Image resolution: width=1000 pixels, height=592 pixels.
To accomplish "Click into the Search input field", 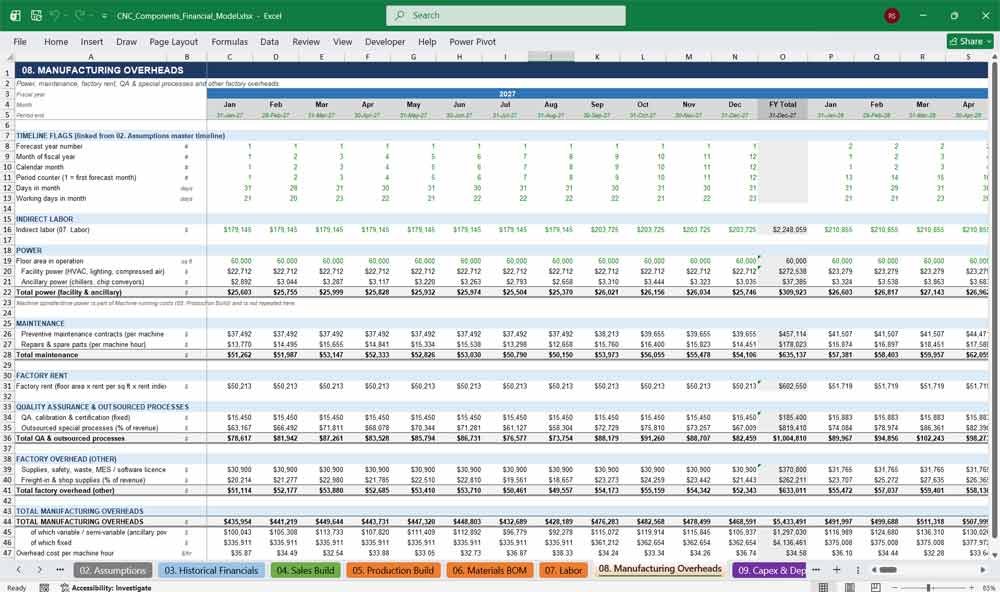I will click(x=506, y=15).
